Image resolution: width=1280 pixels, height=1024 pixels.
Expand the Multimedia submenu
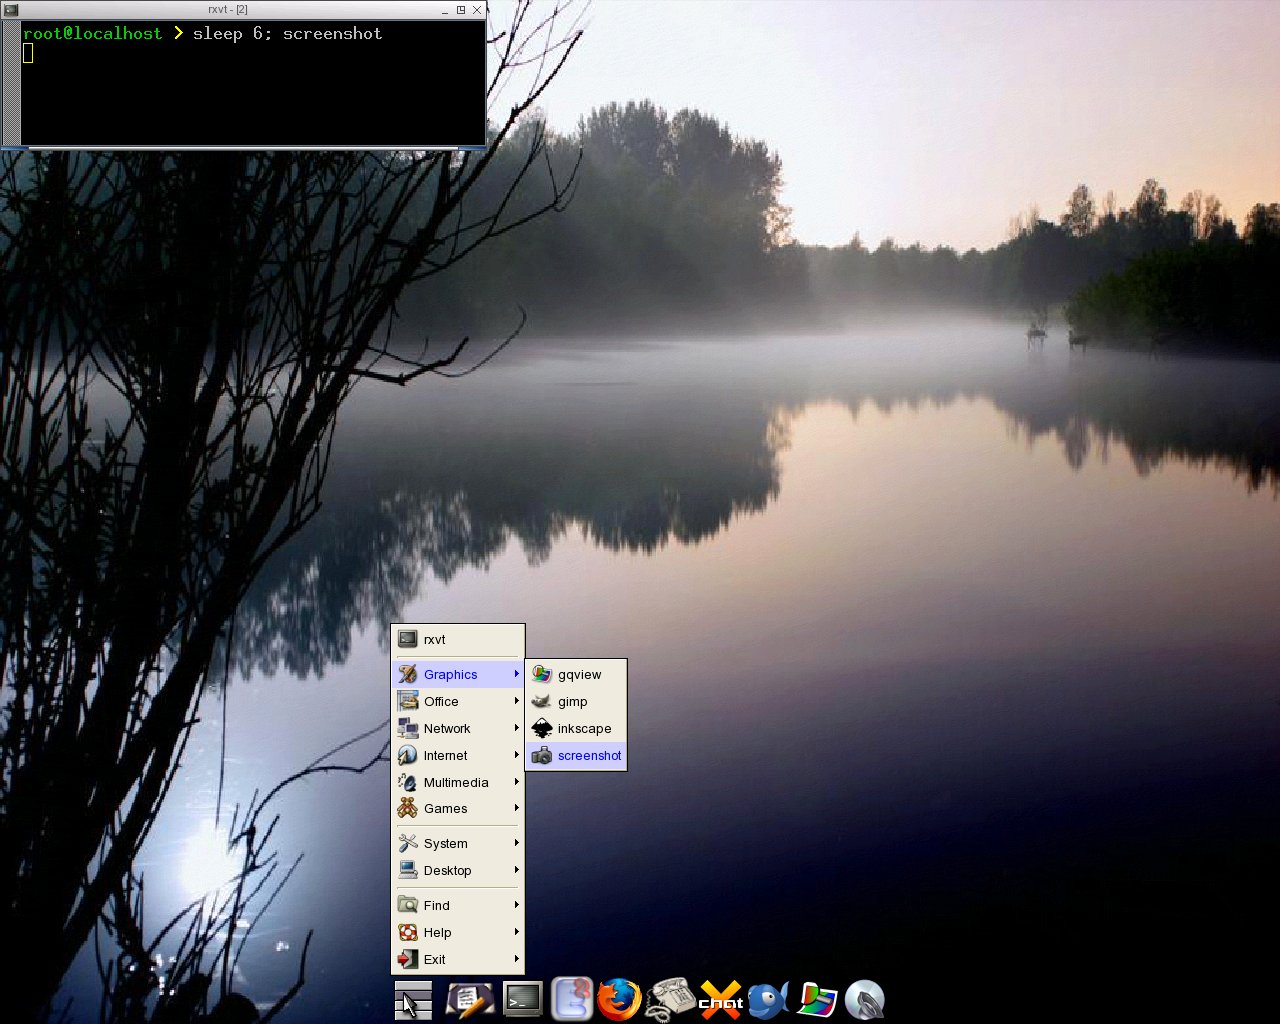click(x=457, y=782)
